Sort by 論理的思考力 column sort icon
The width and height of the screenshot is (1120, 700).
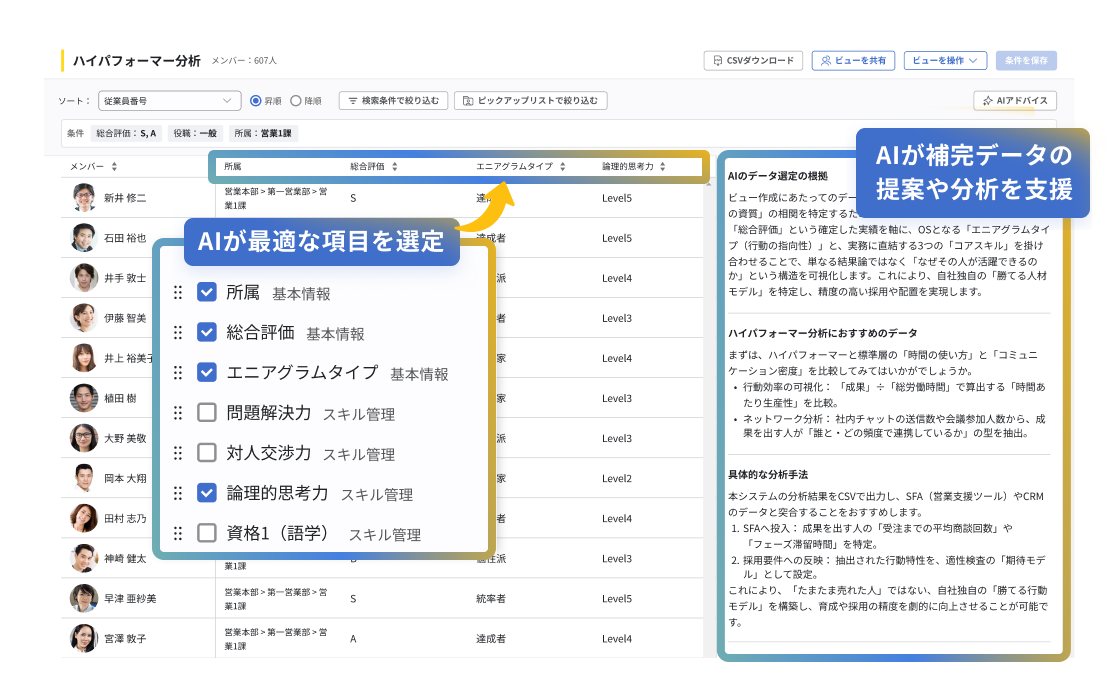coord(663,167)
